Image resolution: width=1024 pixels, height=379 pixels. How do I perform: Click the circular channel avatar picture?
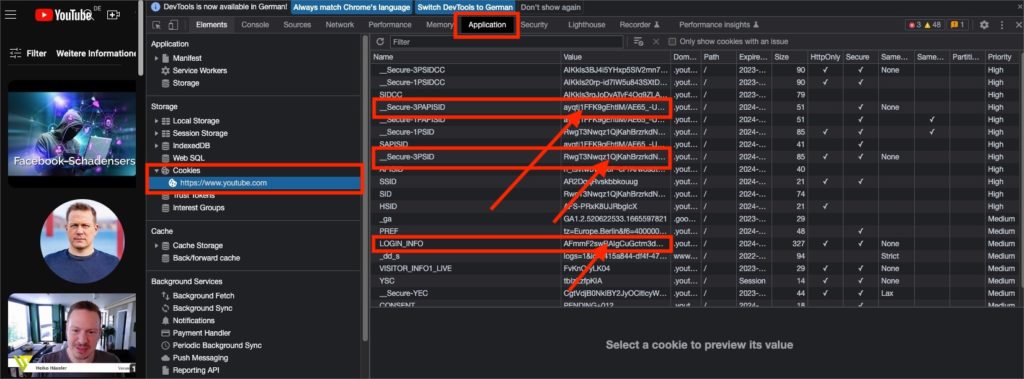pos(82,240)
